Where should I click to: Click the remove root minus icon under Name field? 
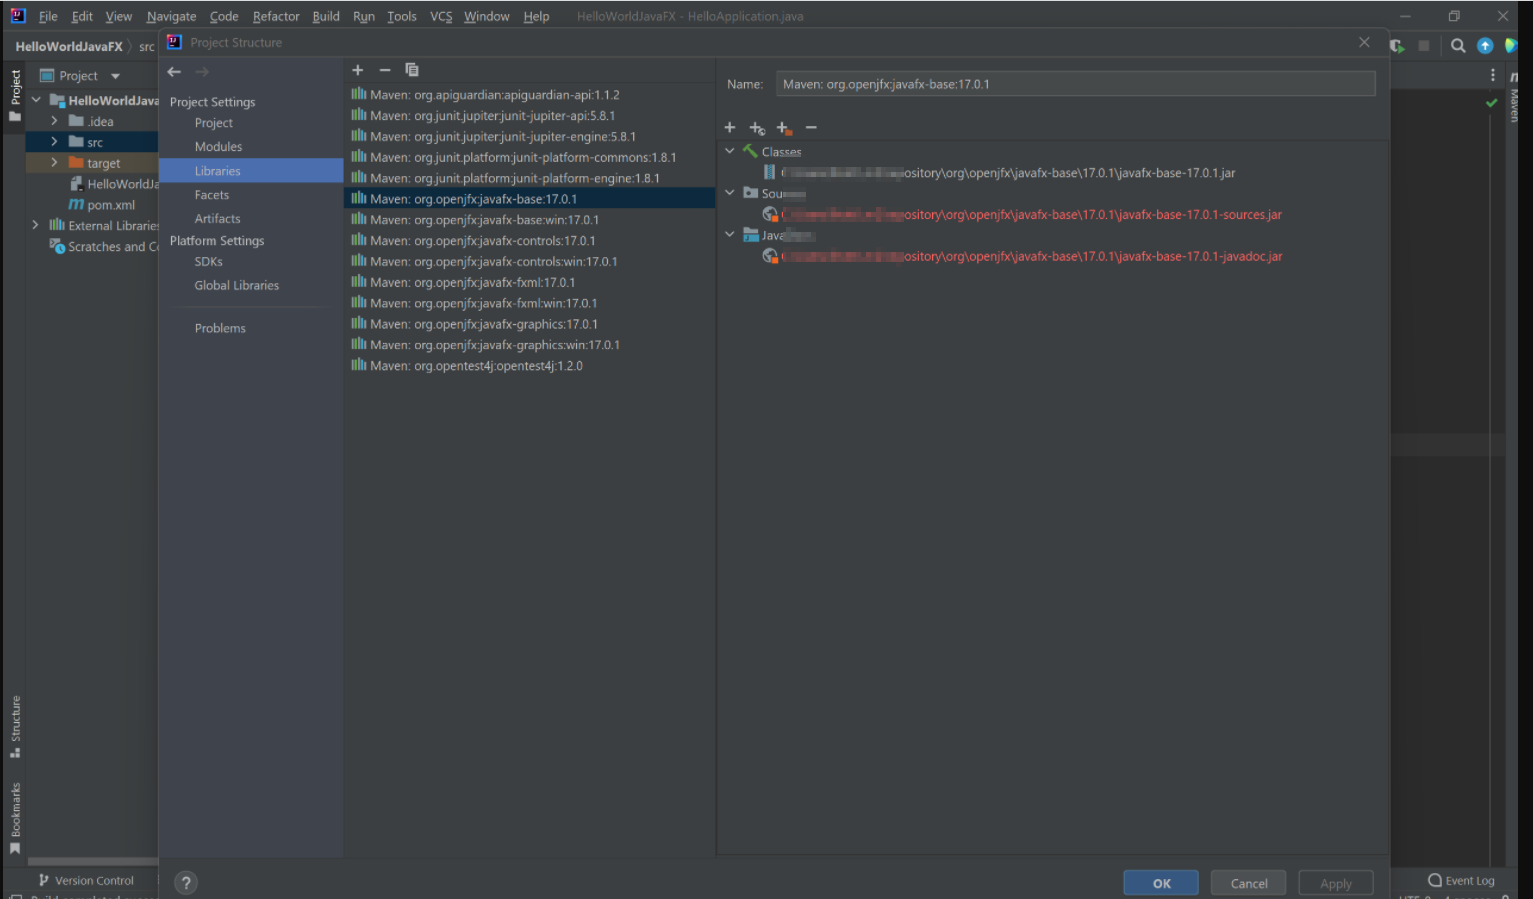click(x=811, y=127)
